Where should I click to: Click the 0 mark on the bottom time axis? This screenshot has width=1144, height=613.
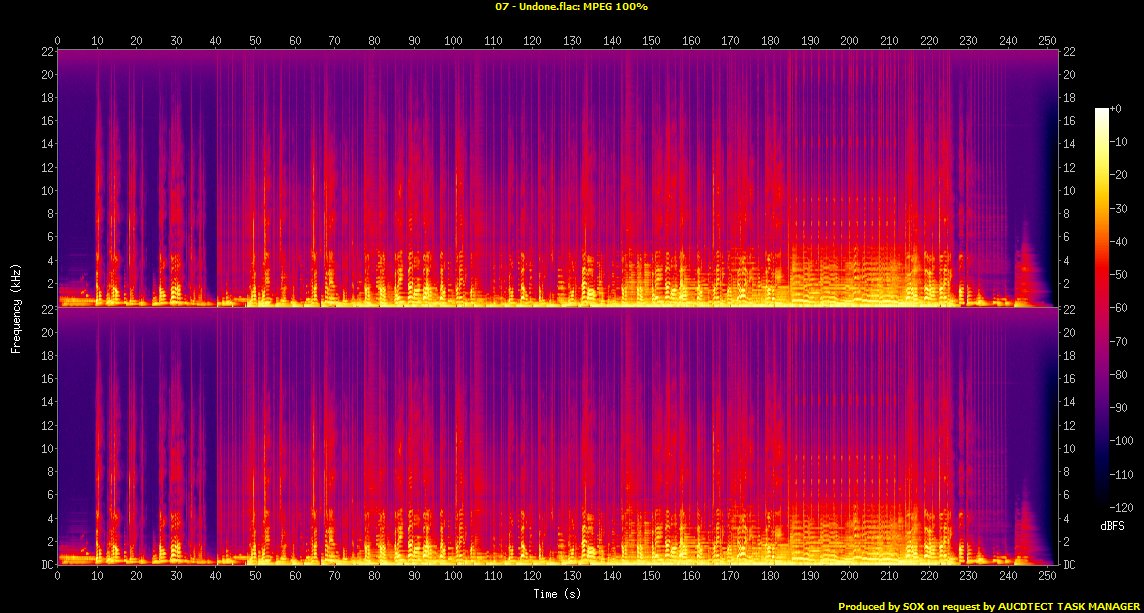click(x=58, y=576)
